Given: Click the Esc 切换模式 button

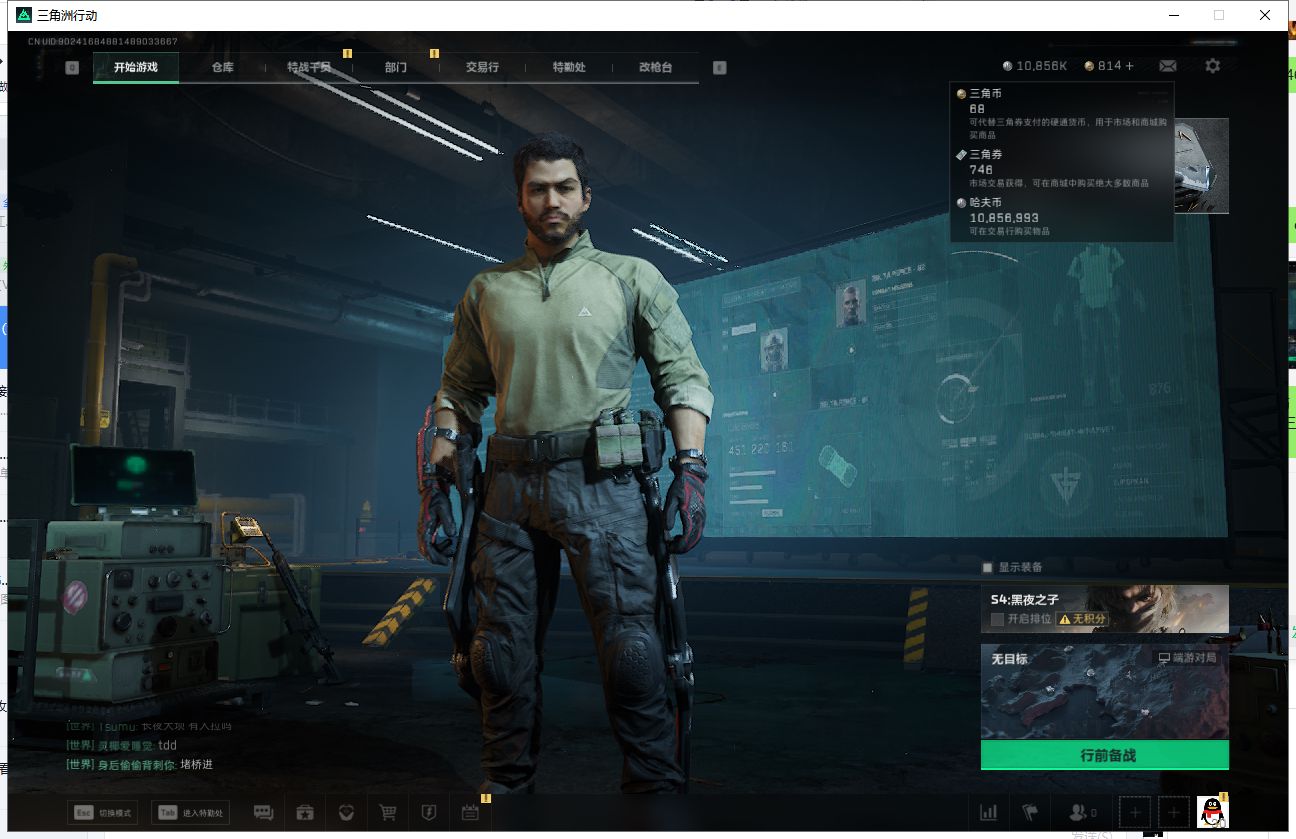Looking at the screenshot, I should tap(102, 813).
